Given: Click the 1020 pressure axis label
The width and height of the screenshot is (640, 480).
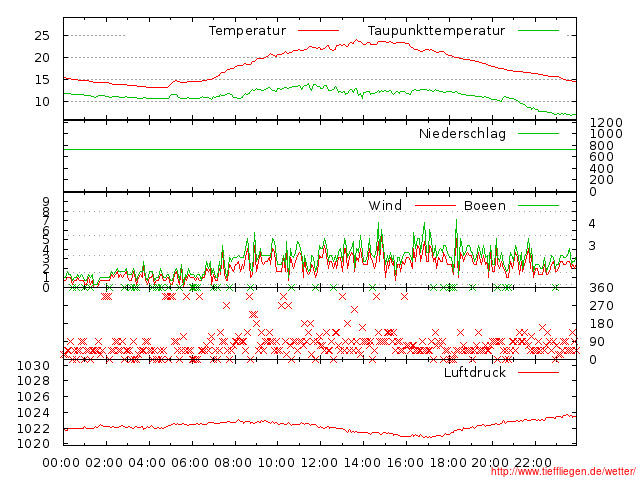Looking at the screenshot, I should [33, 443].
